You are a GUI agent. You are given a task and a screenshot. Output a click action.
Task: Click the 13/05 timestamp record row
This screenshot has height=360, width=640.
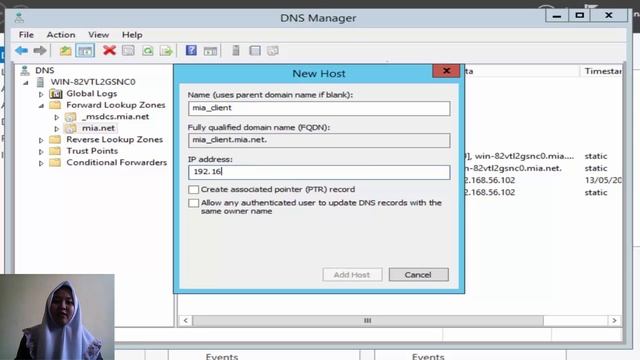pyautogui.click(x=603, y=180)
